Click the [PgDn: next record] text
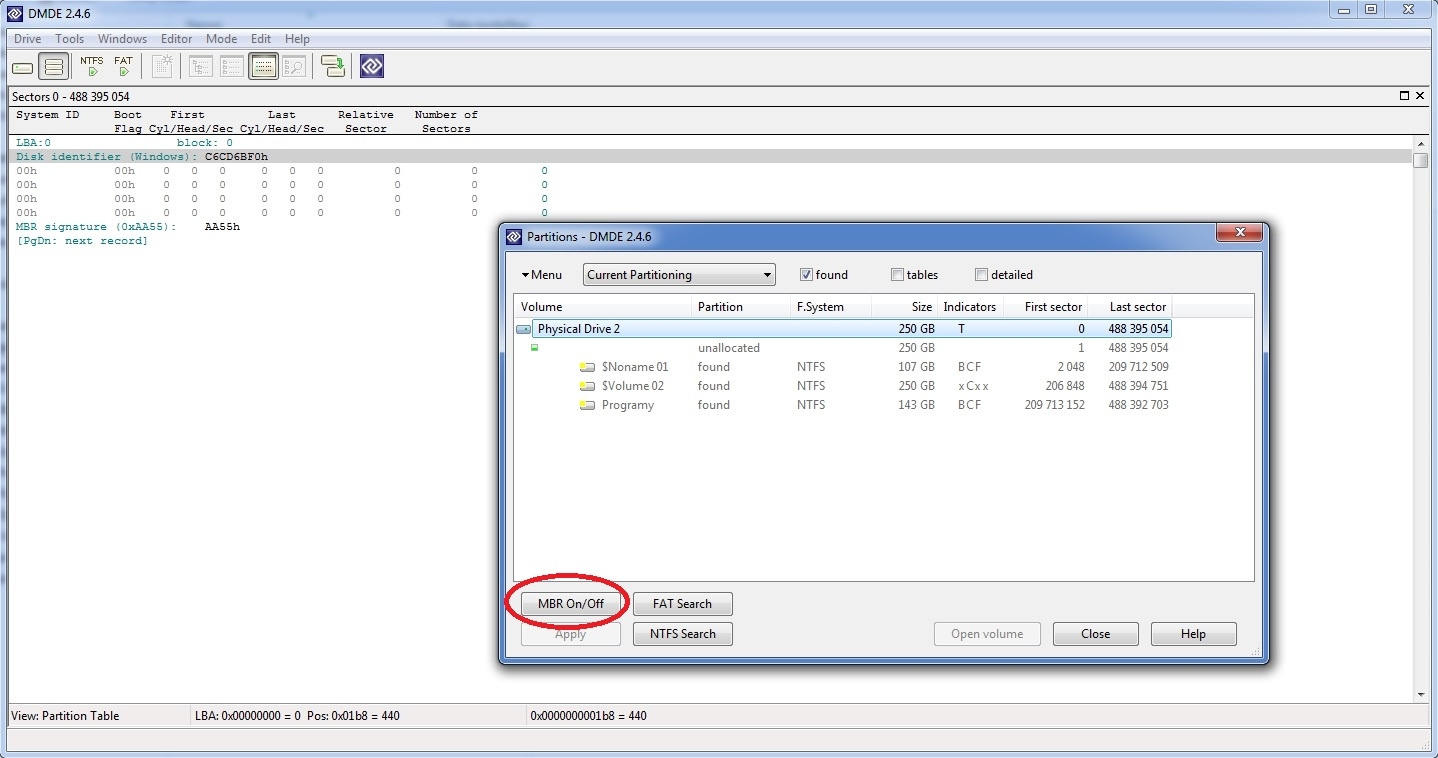This screenshot has width=1438, height=758. coord(82,241)
